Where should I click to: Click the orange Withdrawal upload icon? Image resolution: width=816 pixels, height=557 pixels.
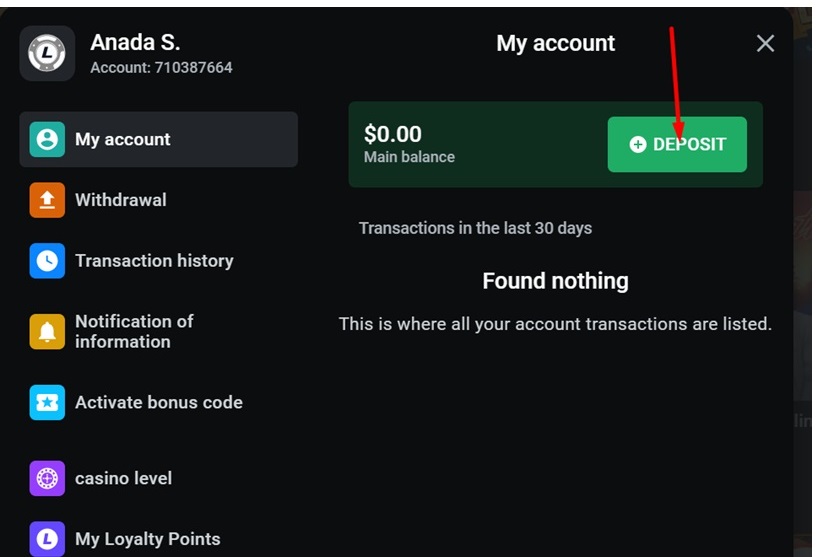(x=47, y=200)
